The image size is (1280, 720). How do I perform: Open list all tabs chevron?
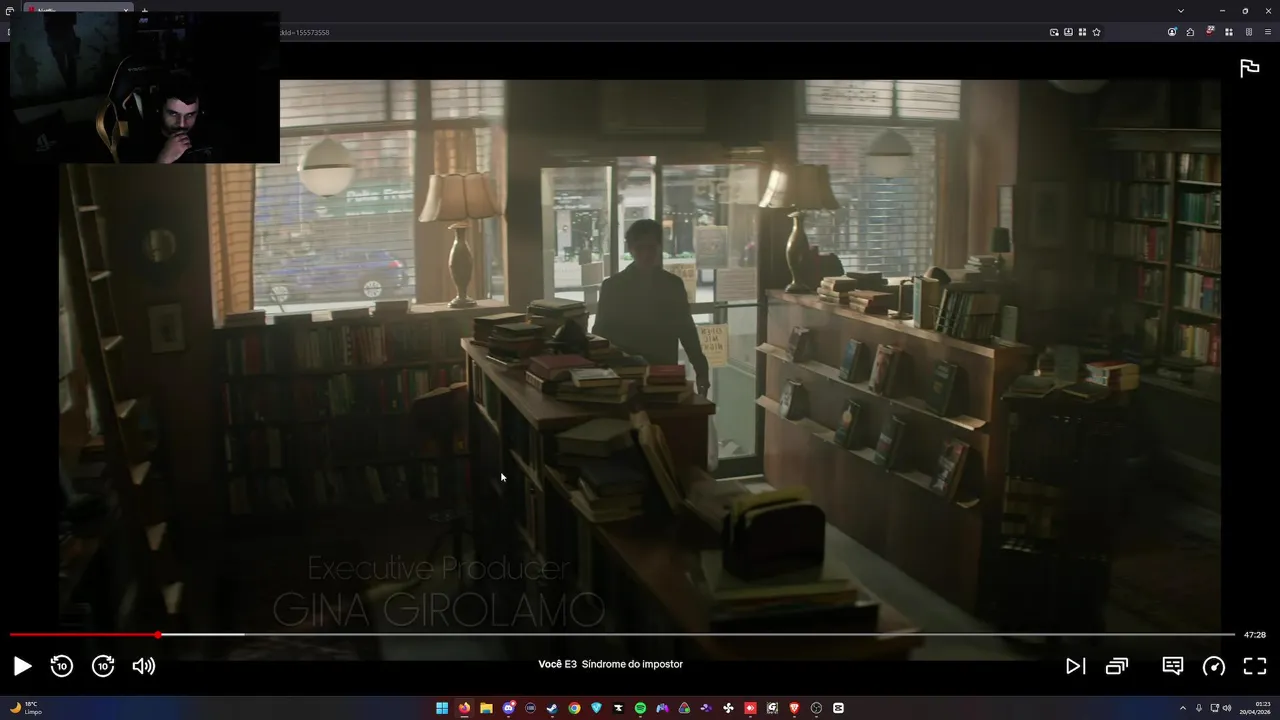point(1181,11)
